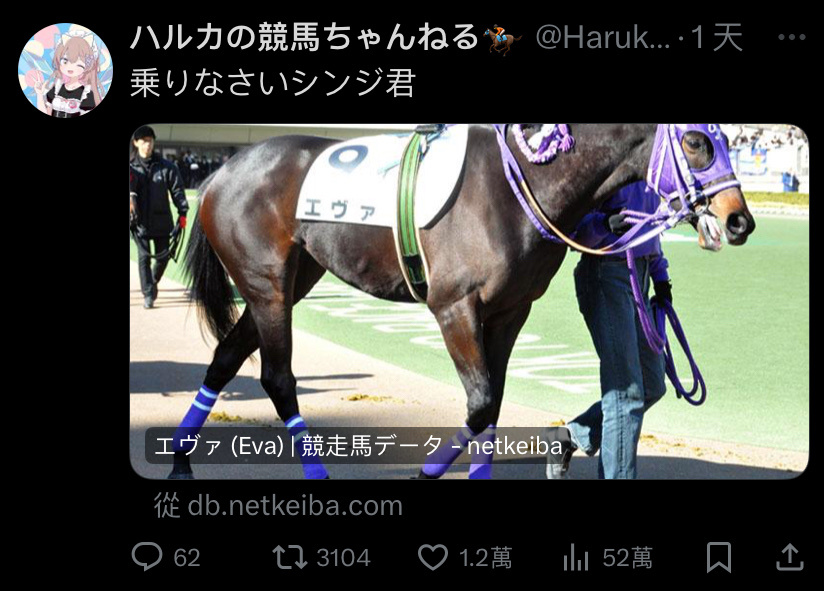The width and height of the screenshot is (824, 591).
Task: Open the share upload icon
Action: [790, 557]
